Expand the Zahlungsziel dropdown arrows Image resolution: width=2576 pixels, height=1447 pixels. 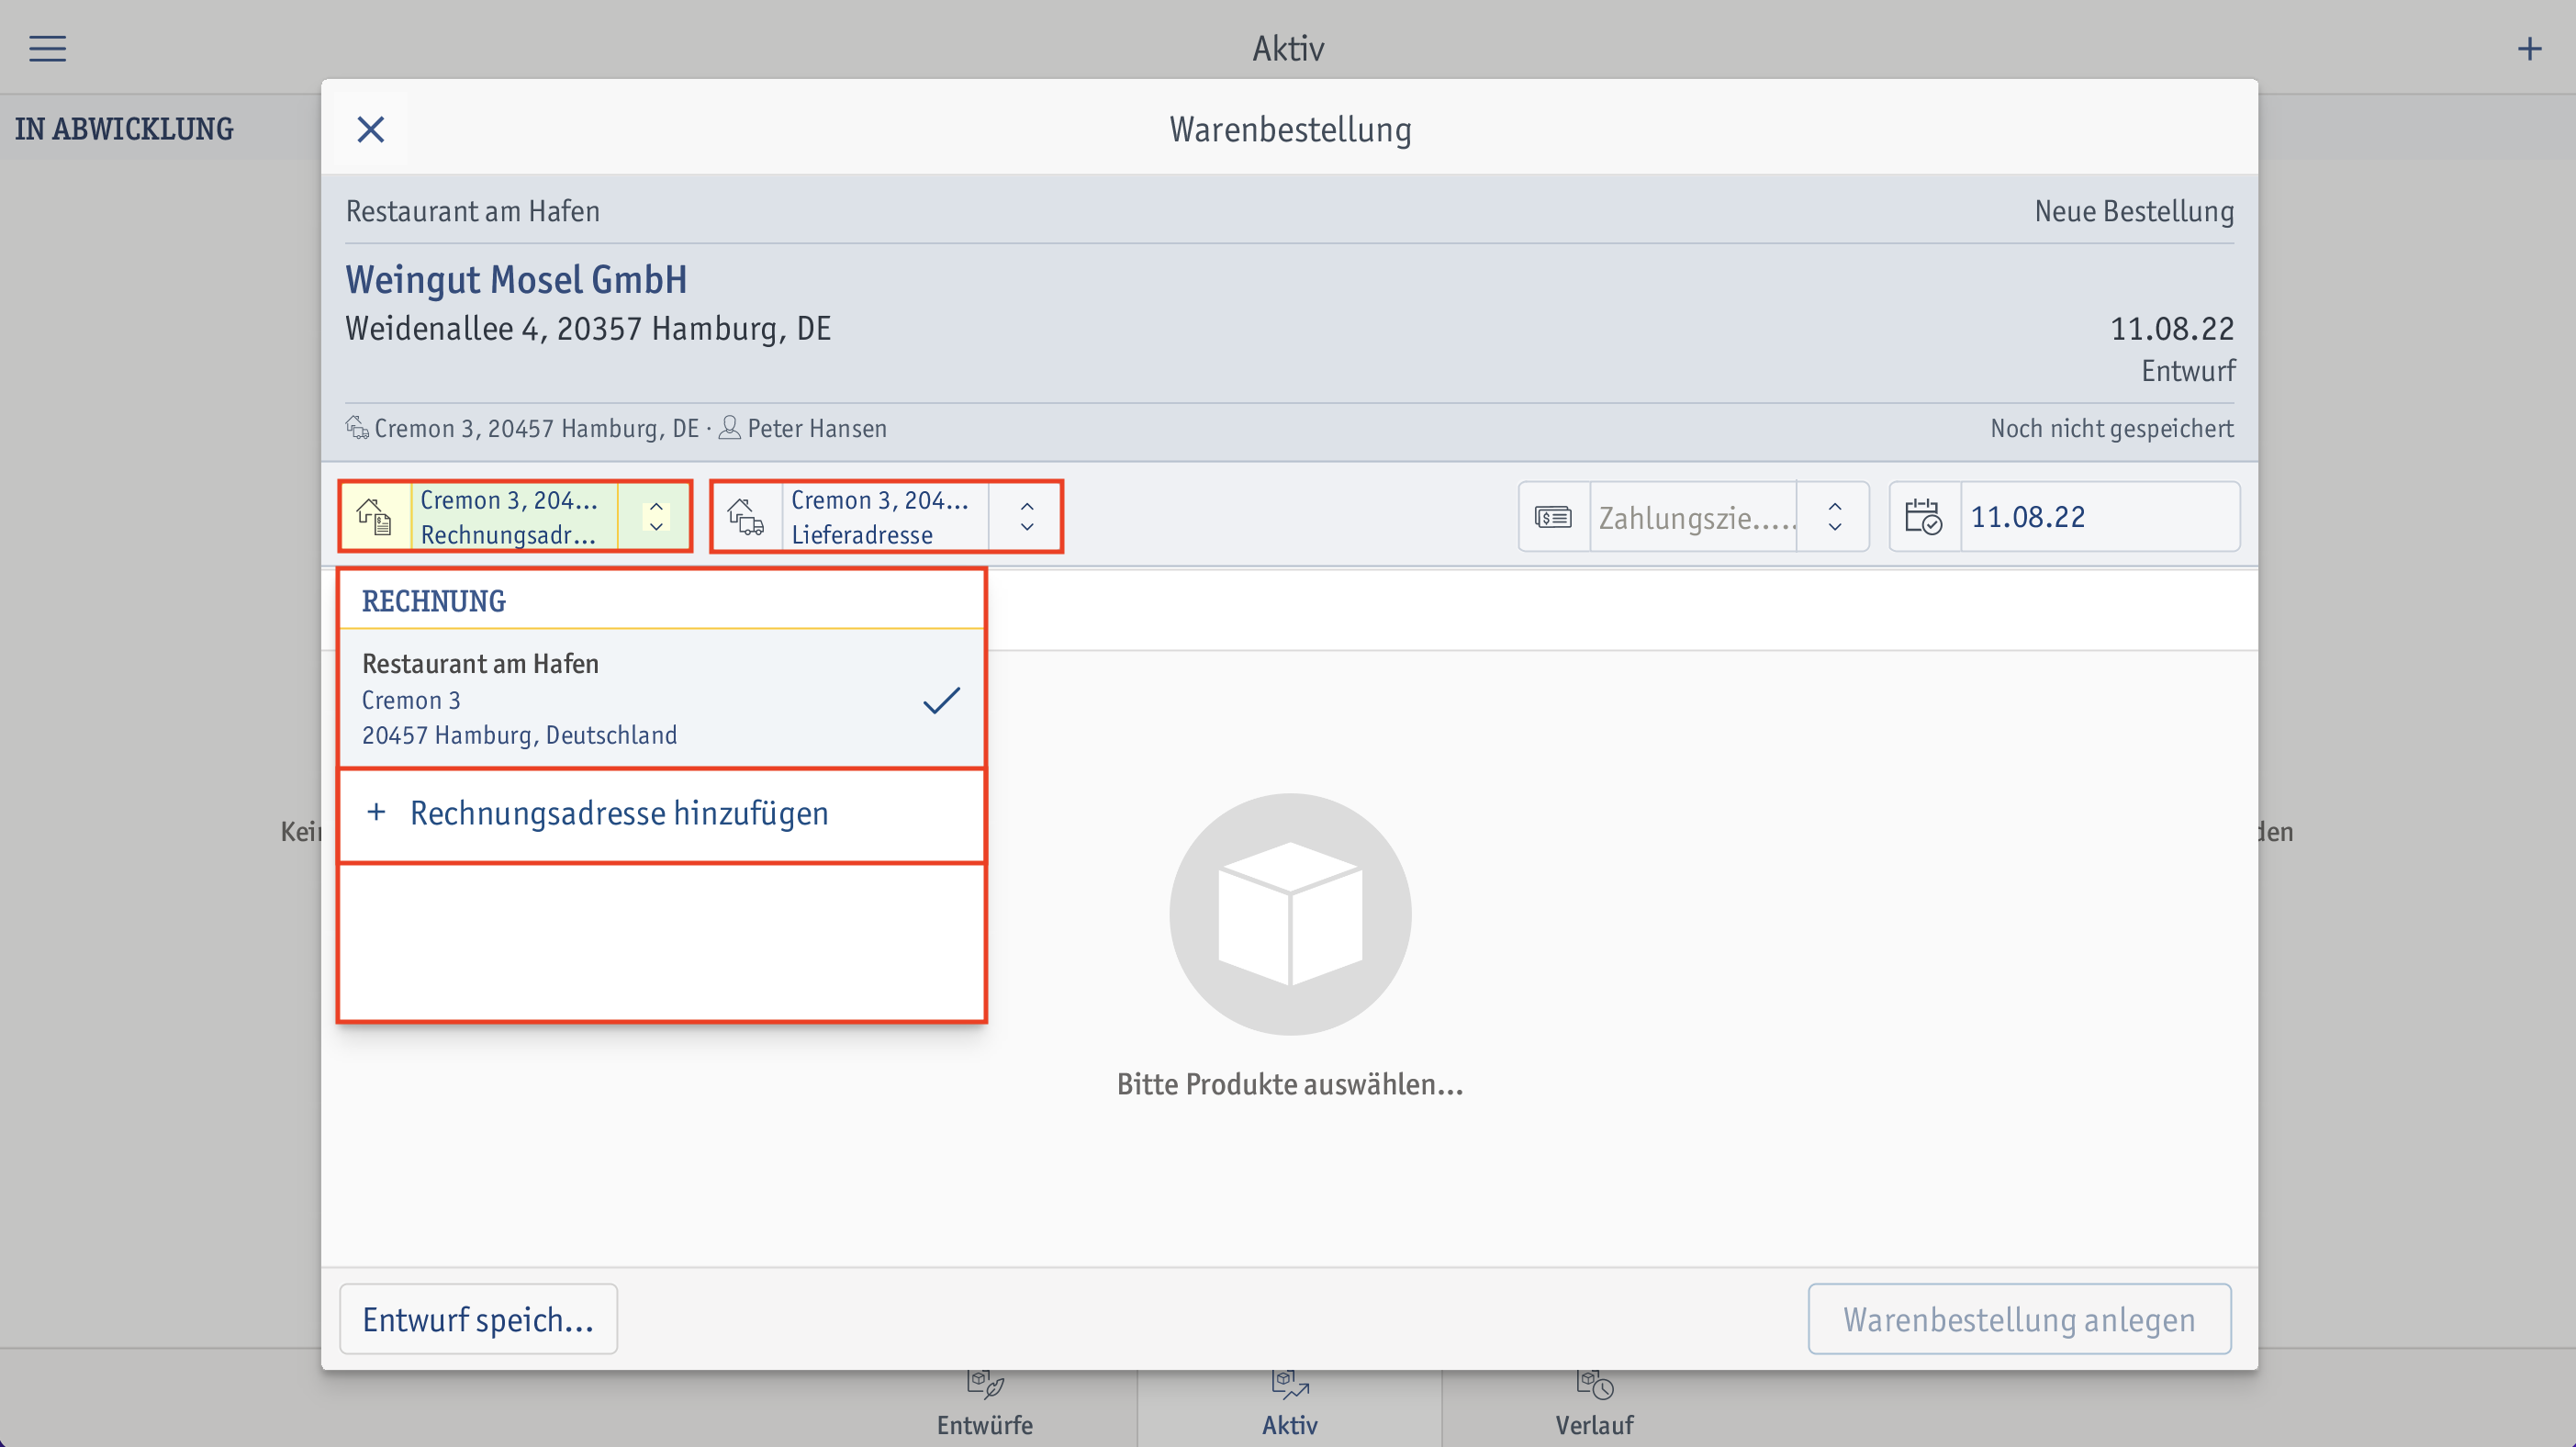click(x=1835, y=516)
